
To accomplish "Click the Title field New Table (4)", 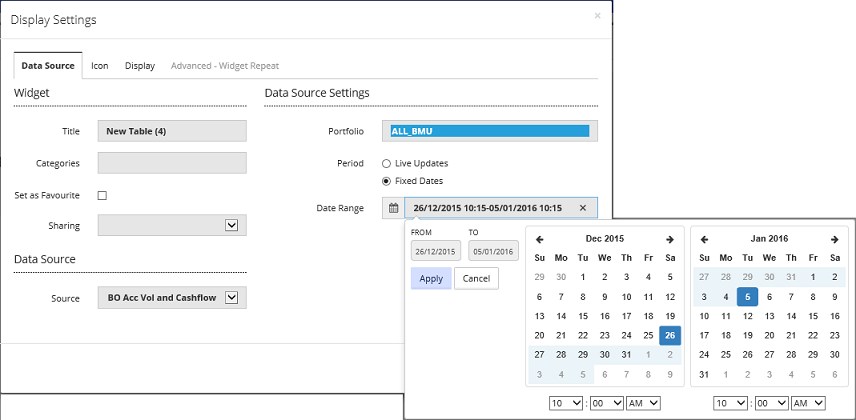I will (172, 131).
